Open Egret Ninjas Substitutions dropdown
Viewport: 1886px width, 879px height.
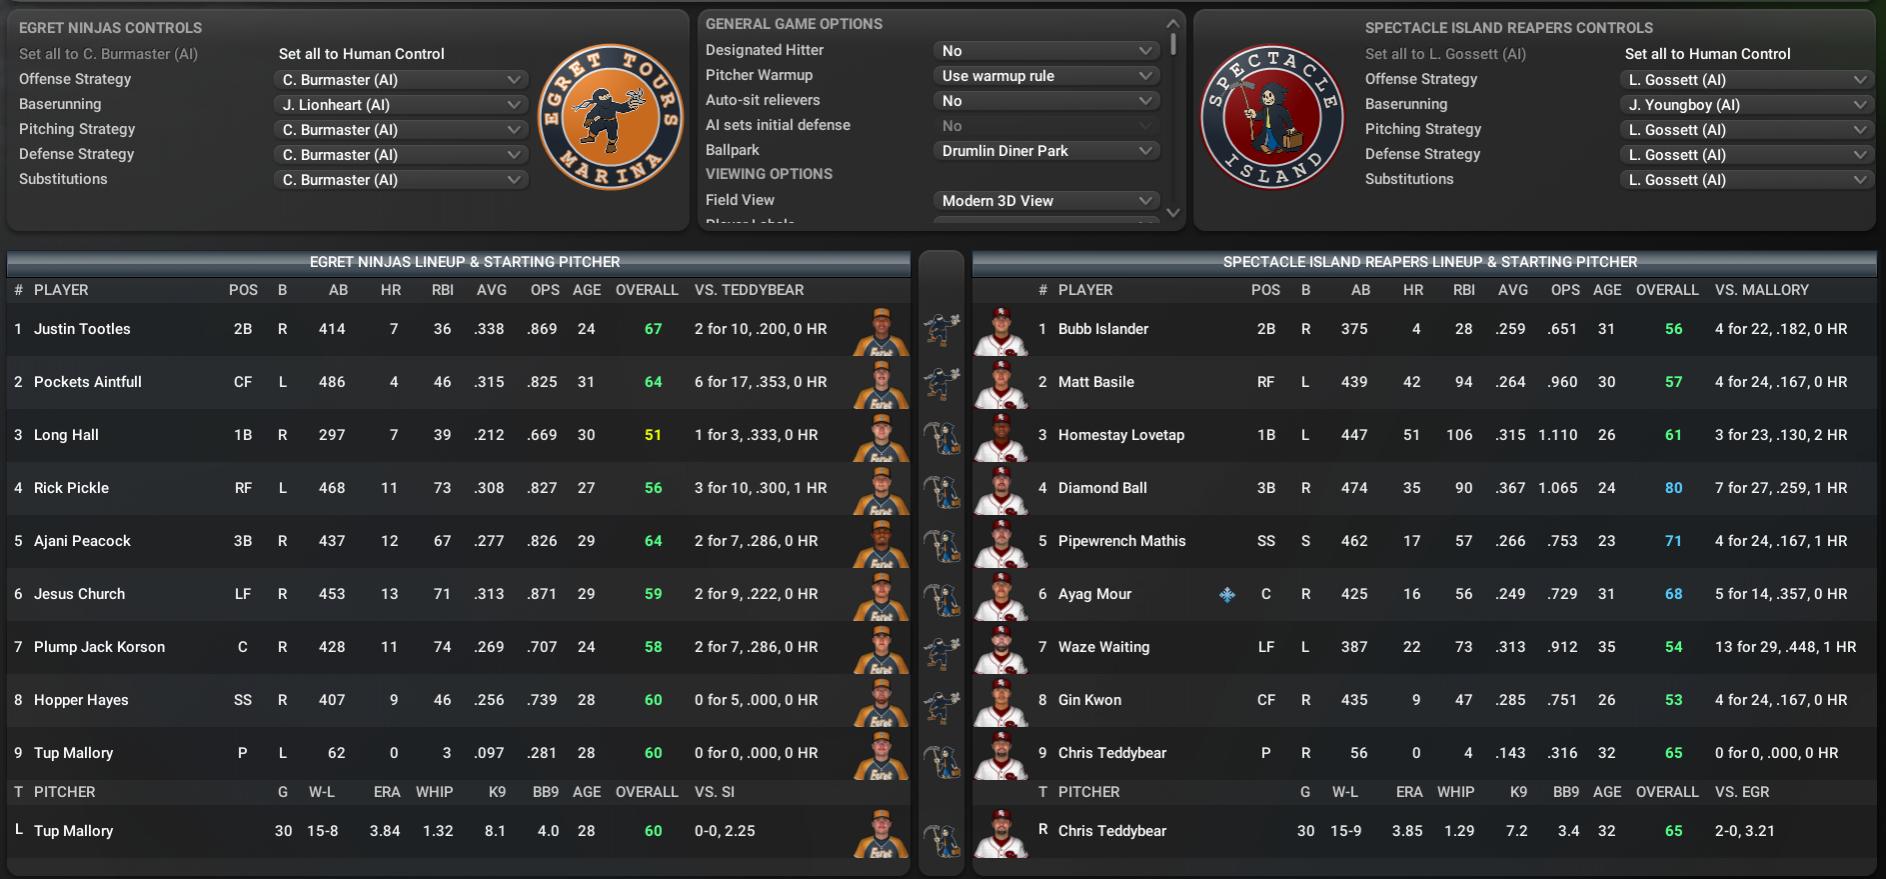point(401,180)
